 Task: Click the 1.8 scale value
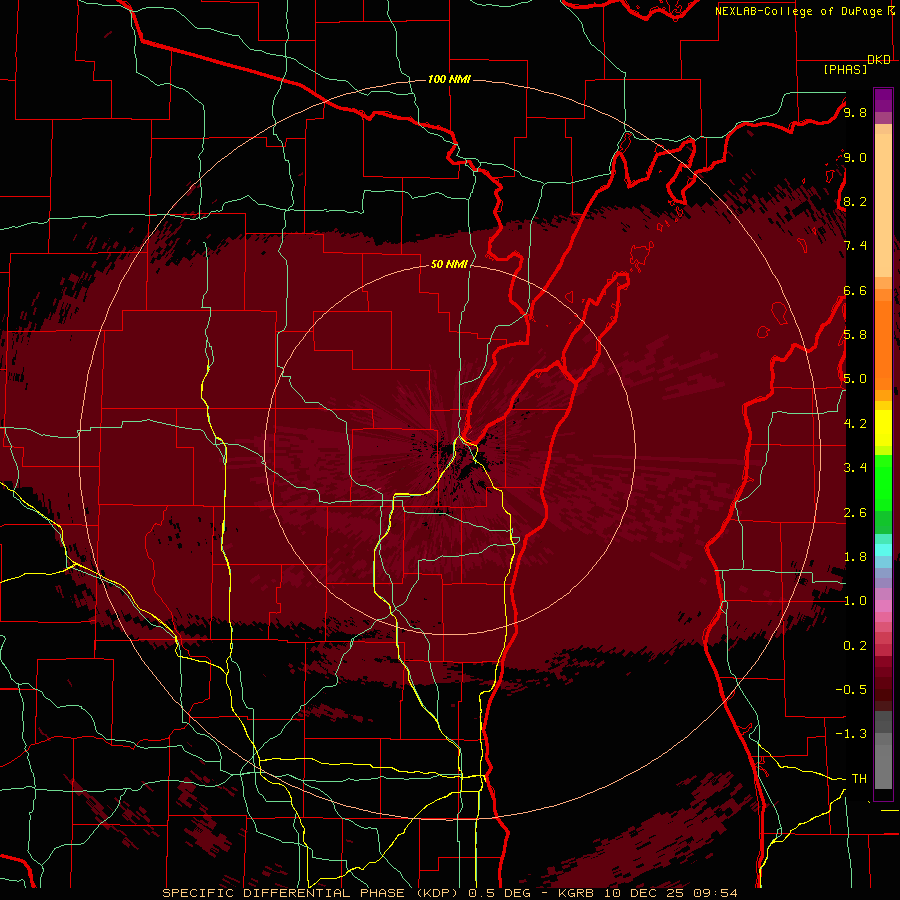855,557
